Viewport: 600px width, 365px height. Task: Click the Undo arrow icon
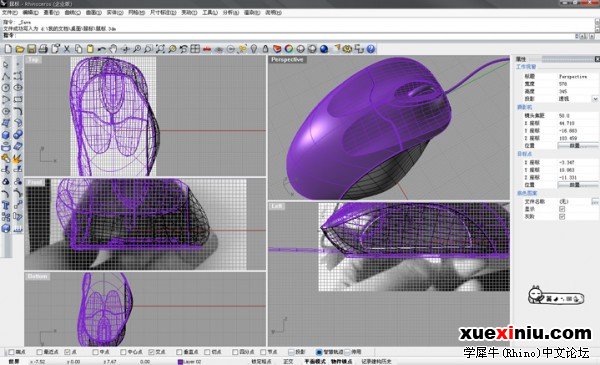point(101,49)
